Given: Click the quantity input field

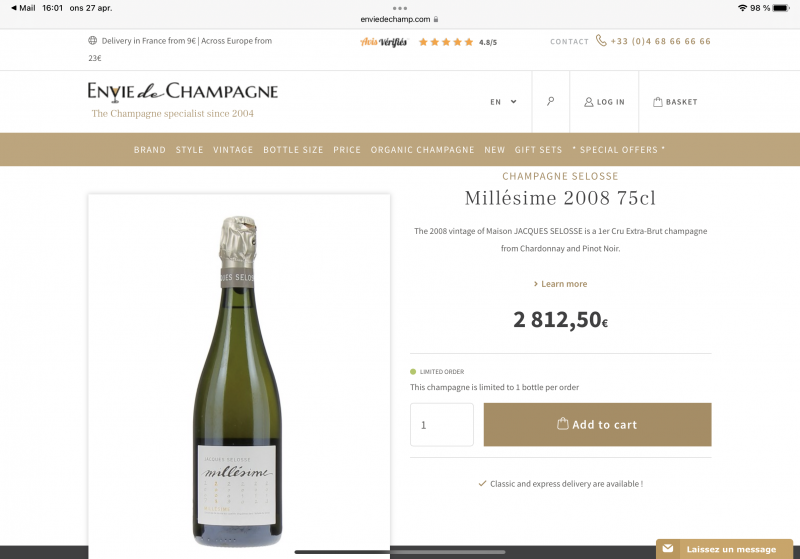Looking at the screenshot, I should 441,425.
